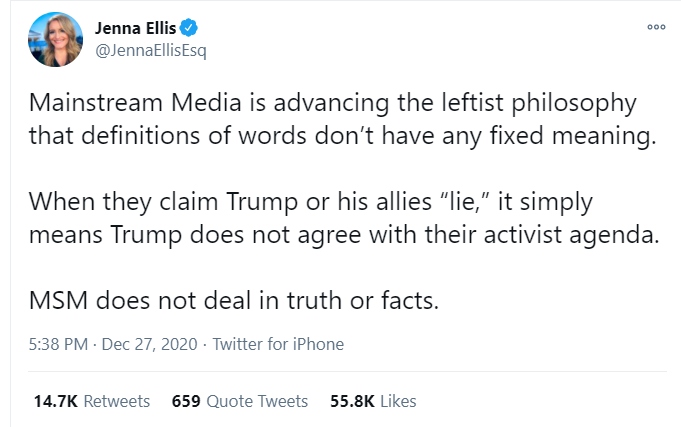View the 14.7K Retweets list
The width and height of the screenshot is (681, 427).
point(91,401)
